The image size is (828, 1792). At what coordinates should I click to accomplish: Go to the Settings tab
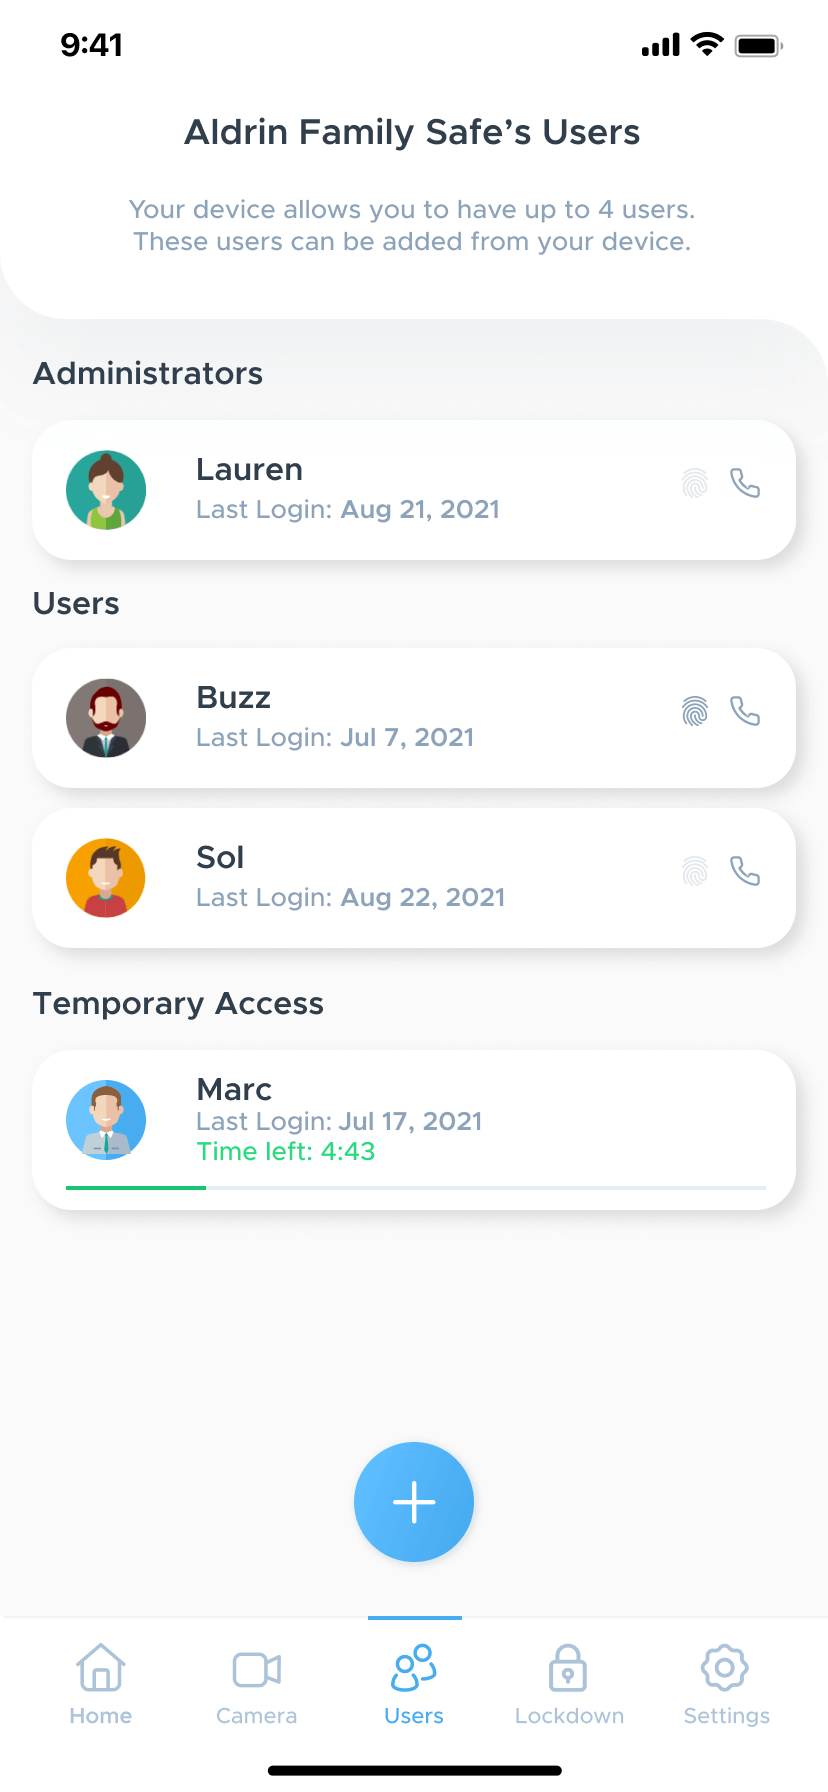tap(726, 1686)
